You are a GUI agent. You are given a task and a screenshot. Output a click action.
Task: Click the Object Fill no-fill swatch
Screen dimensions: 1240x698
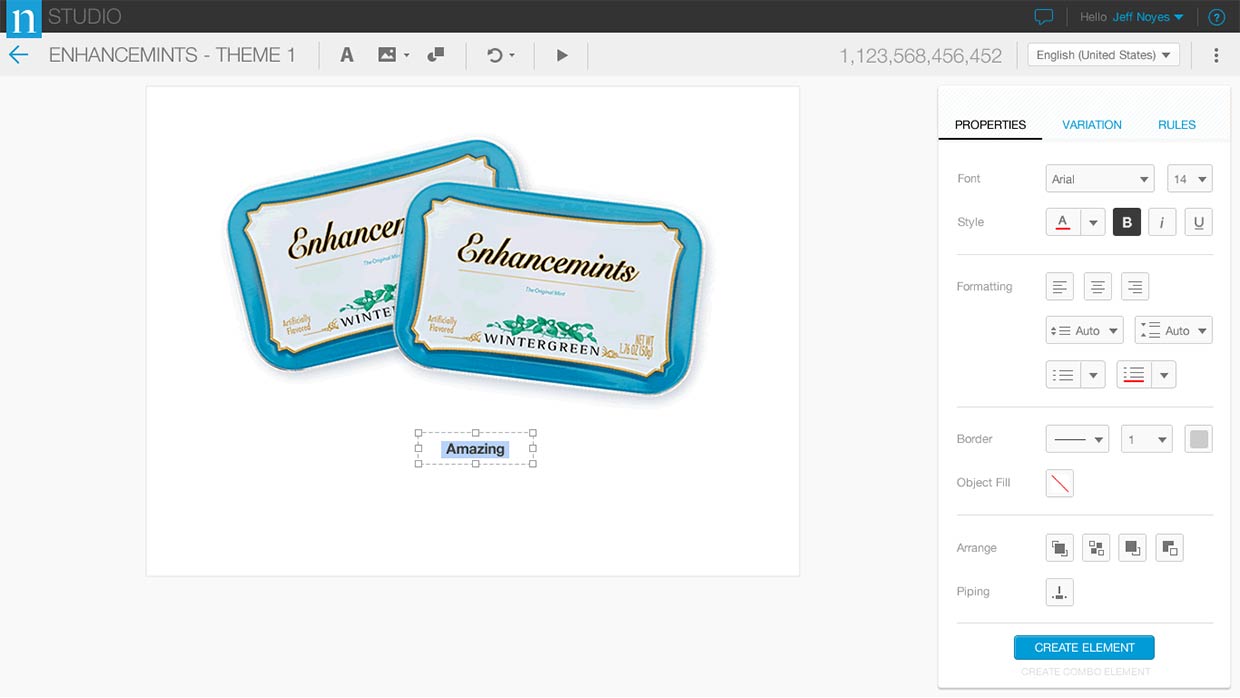pyautogui.click(x=1060, y=484)
